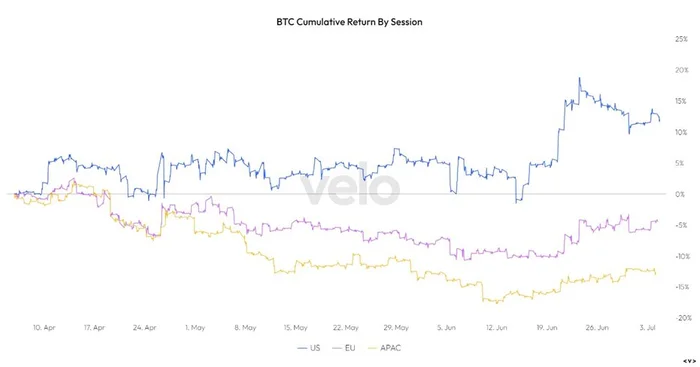Select the 19. Jun date label

547,328
